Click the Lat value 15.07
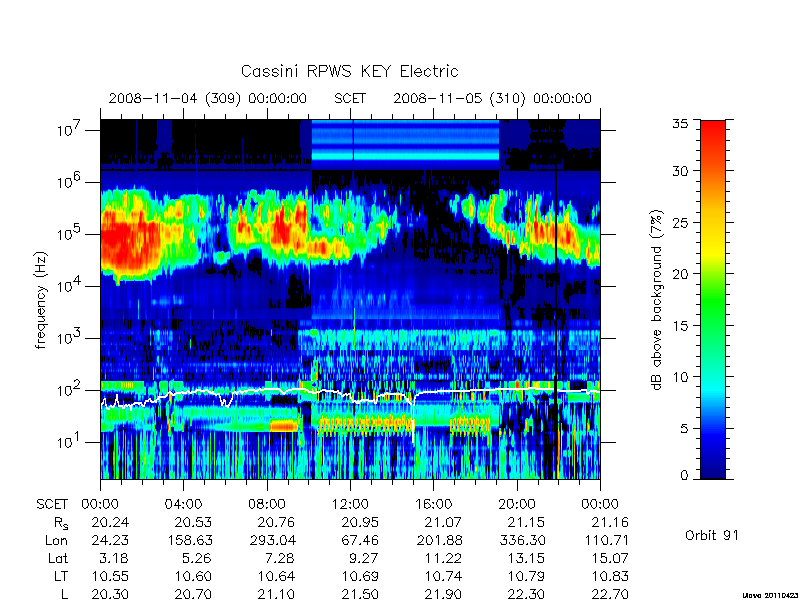800x600 pixels. pyautogui.click(x=610, y=558)
